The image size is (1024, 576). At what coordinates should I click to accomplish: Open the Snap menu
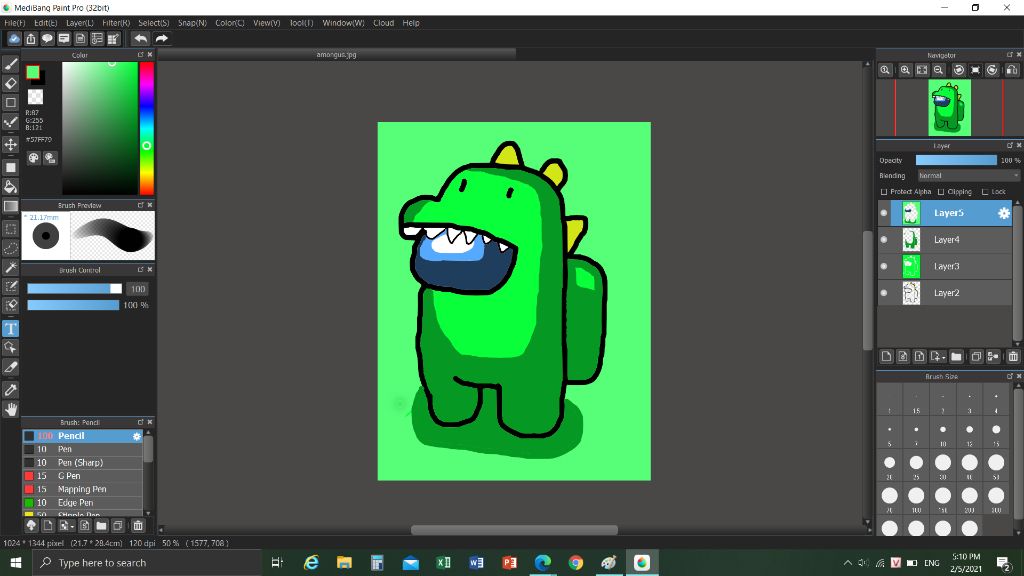tap(192, 23)
